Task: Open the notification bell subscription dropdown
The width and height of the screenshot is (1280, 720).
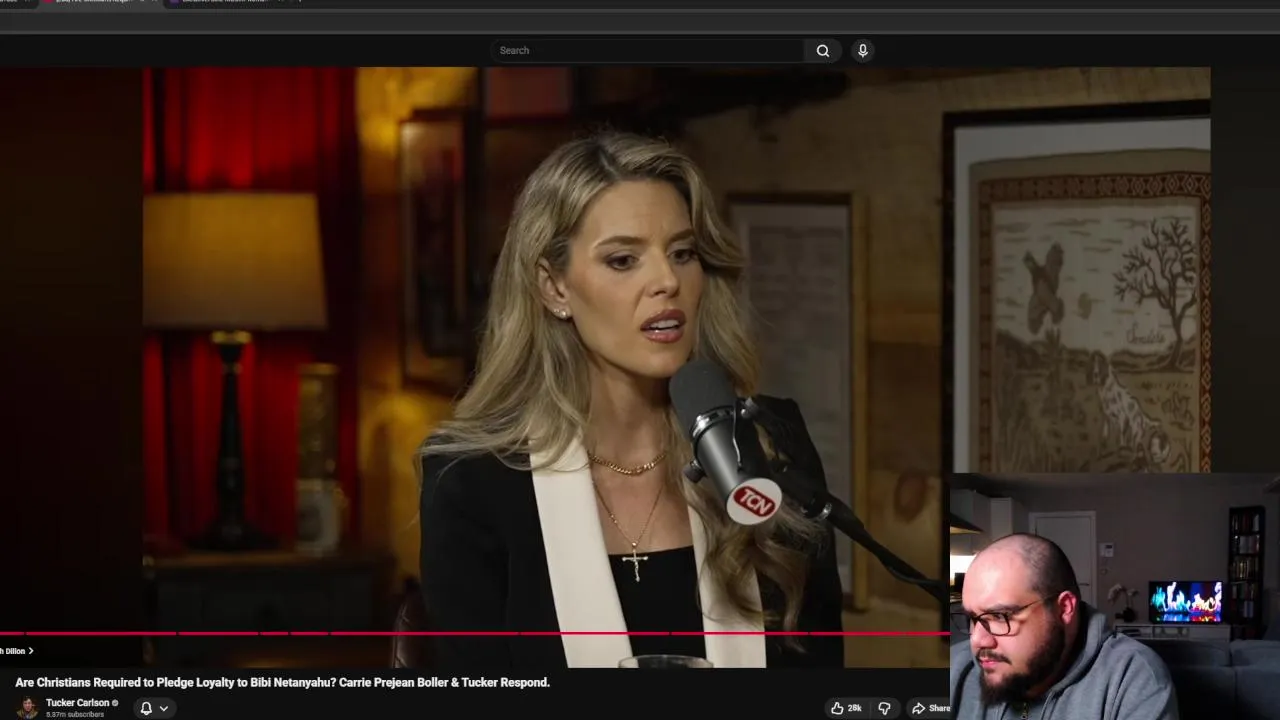Action: pyautogui.click(x=154, y=708)
